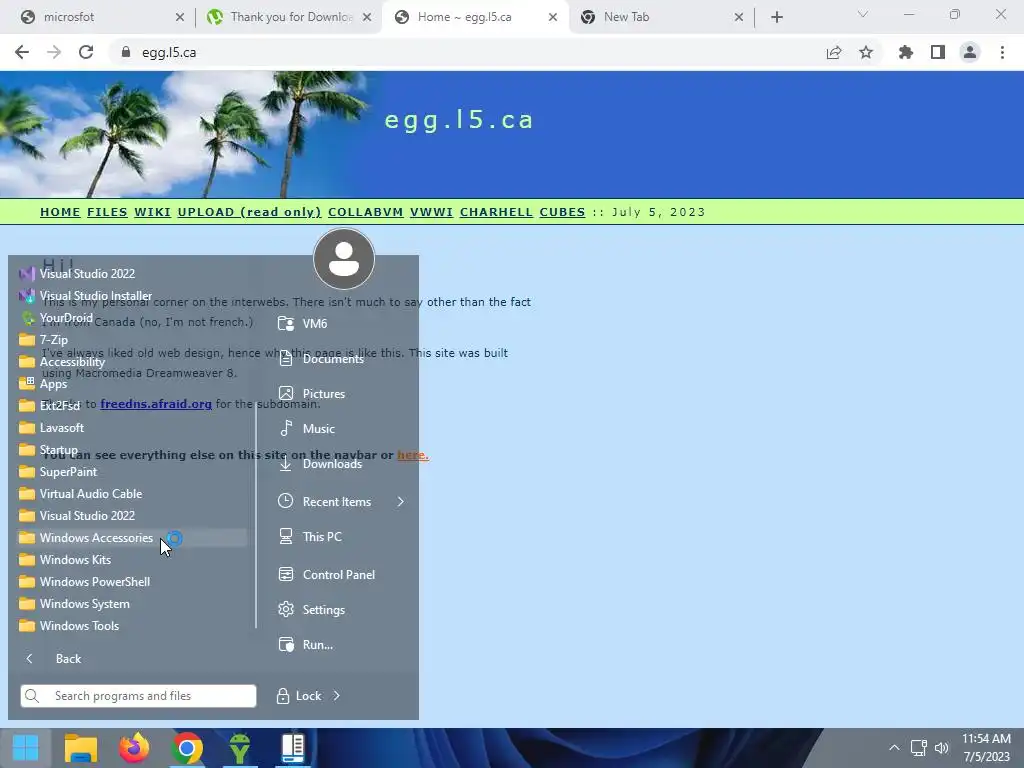Expand the Startup folder
The image size is (1024, 768).
point(132,450)
